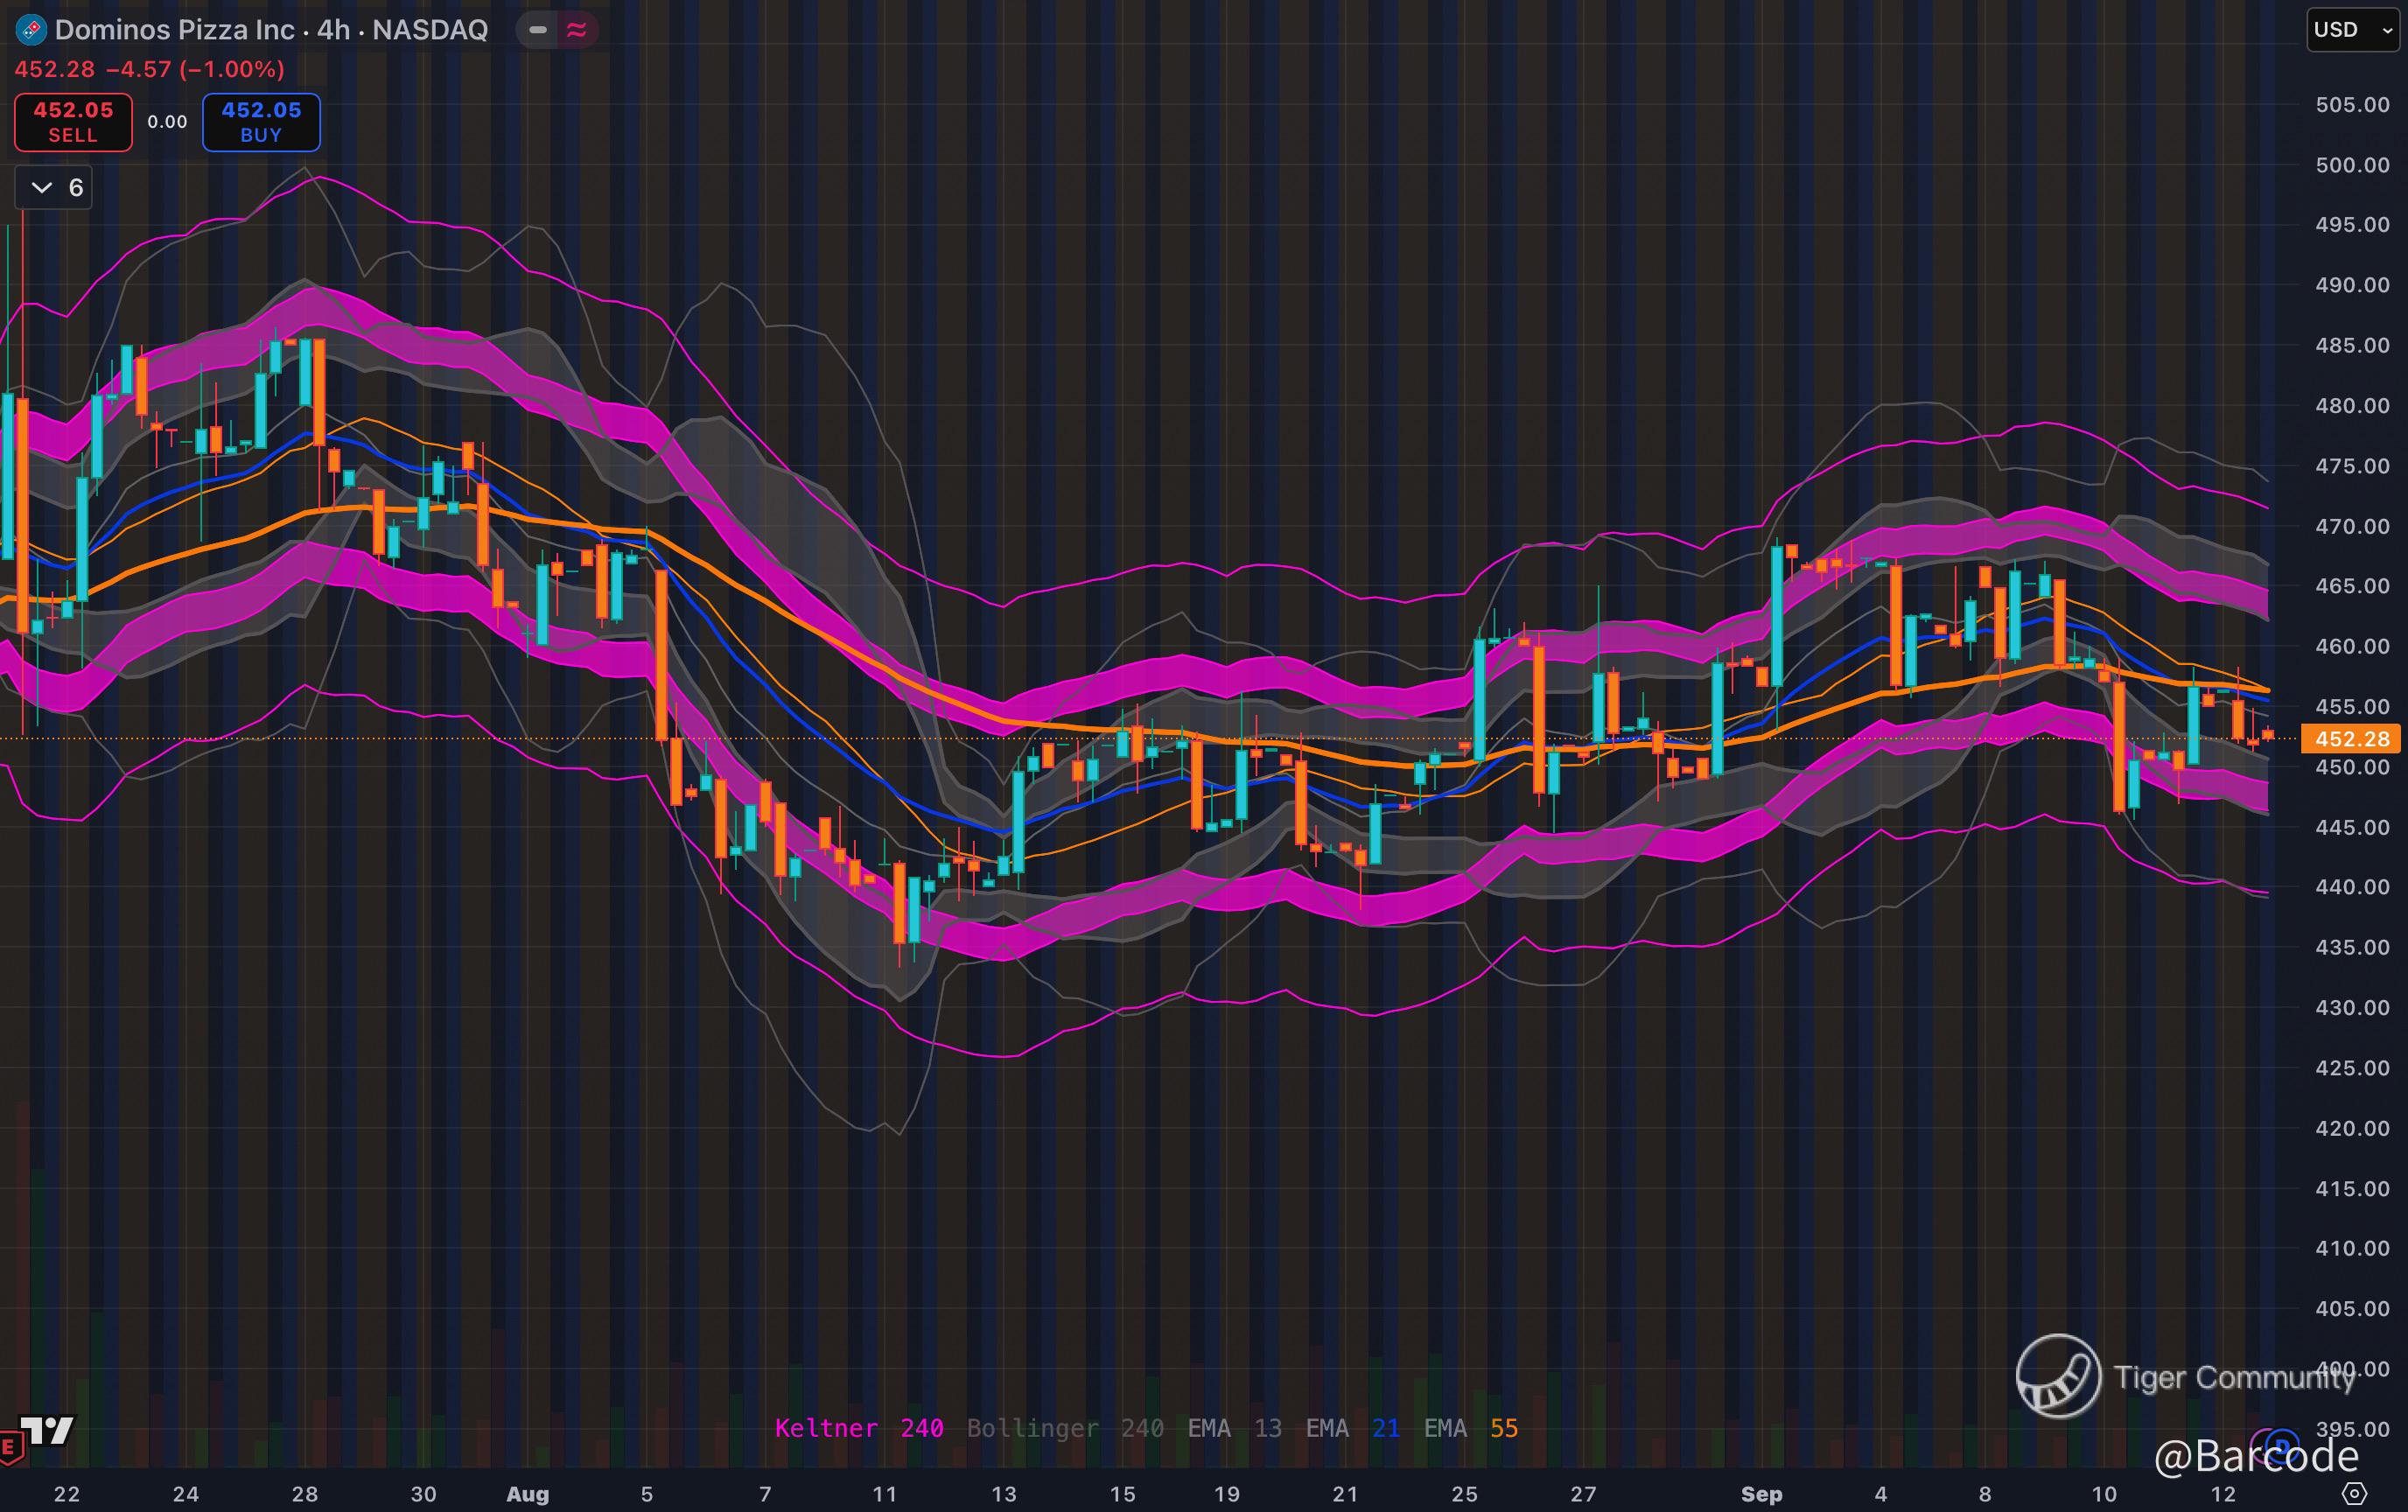Click the Tiger Community watermark logo
The height and width of the screenshot is (1512, 2408).
click(x=2057, y=1376)
